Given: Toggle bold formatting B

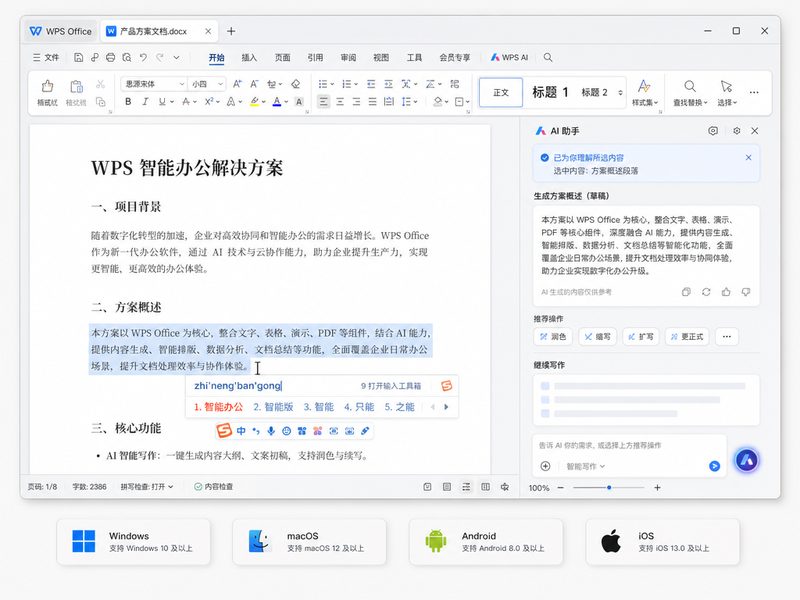Looking at the screenshot, I should point(128,102).
